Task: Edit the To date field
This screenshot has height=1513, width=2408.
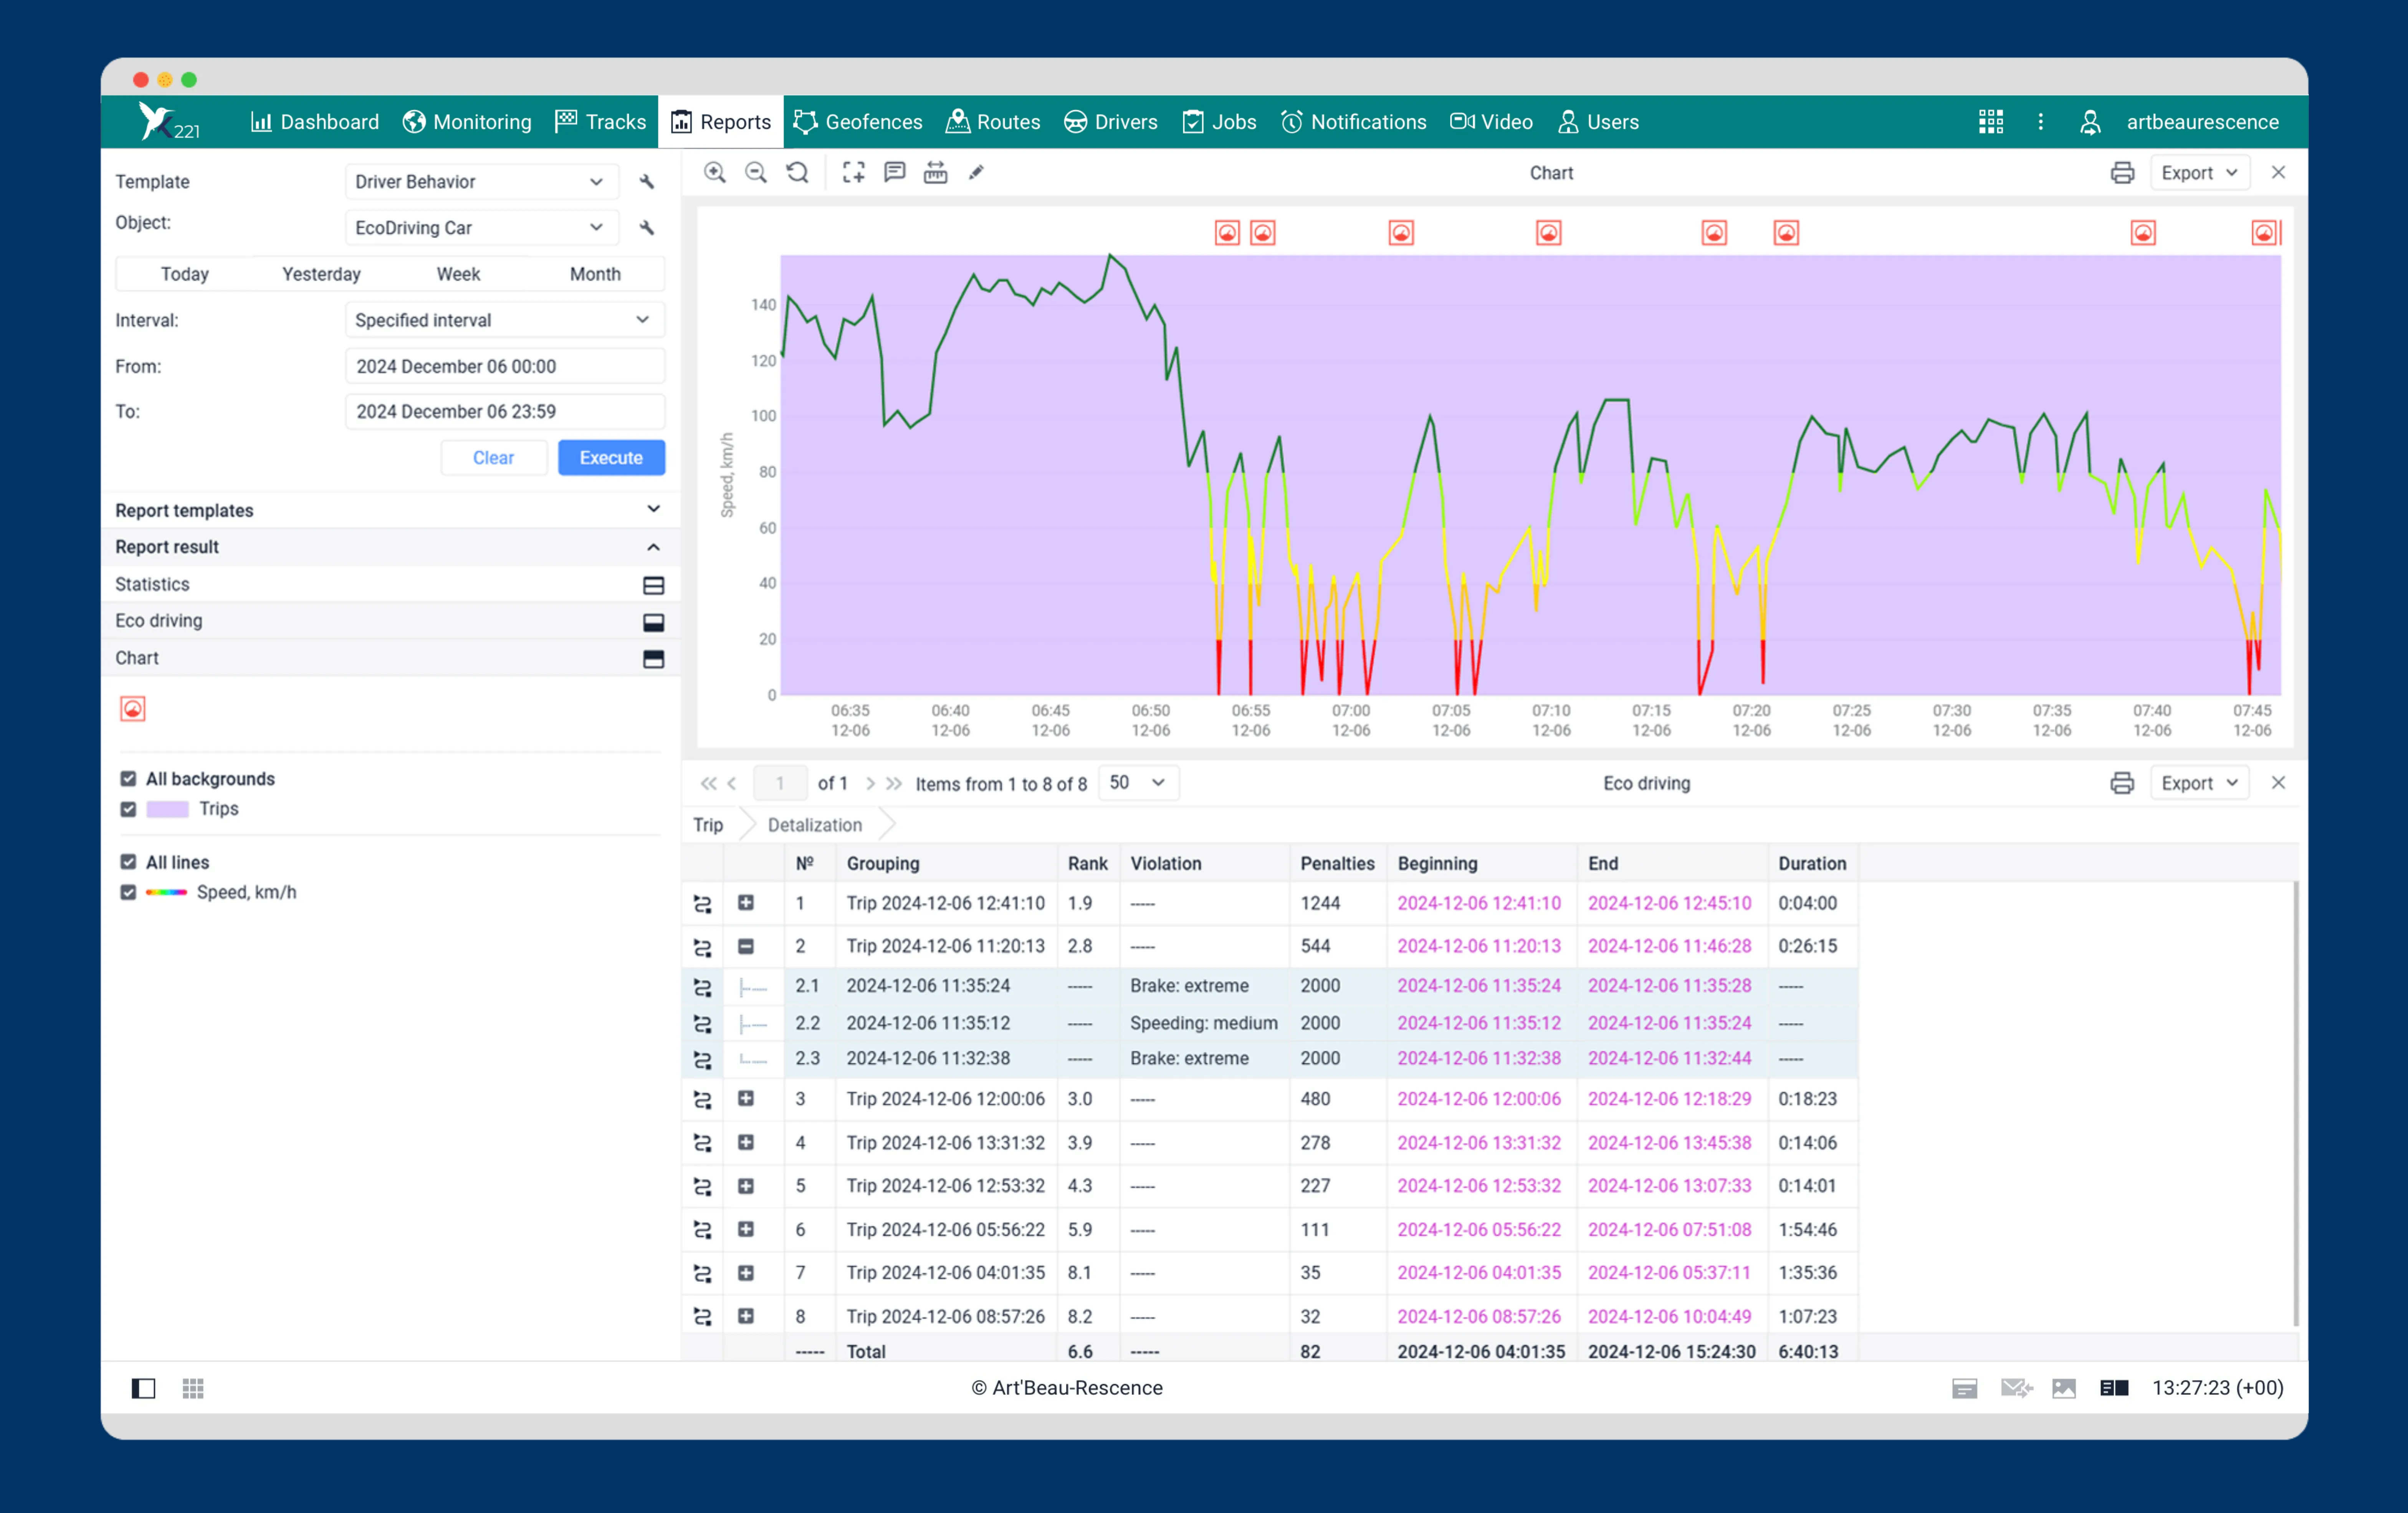Action: (x=505, y=411)
